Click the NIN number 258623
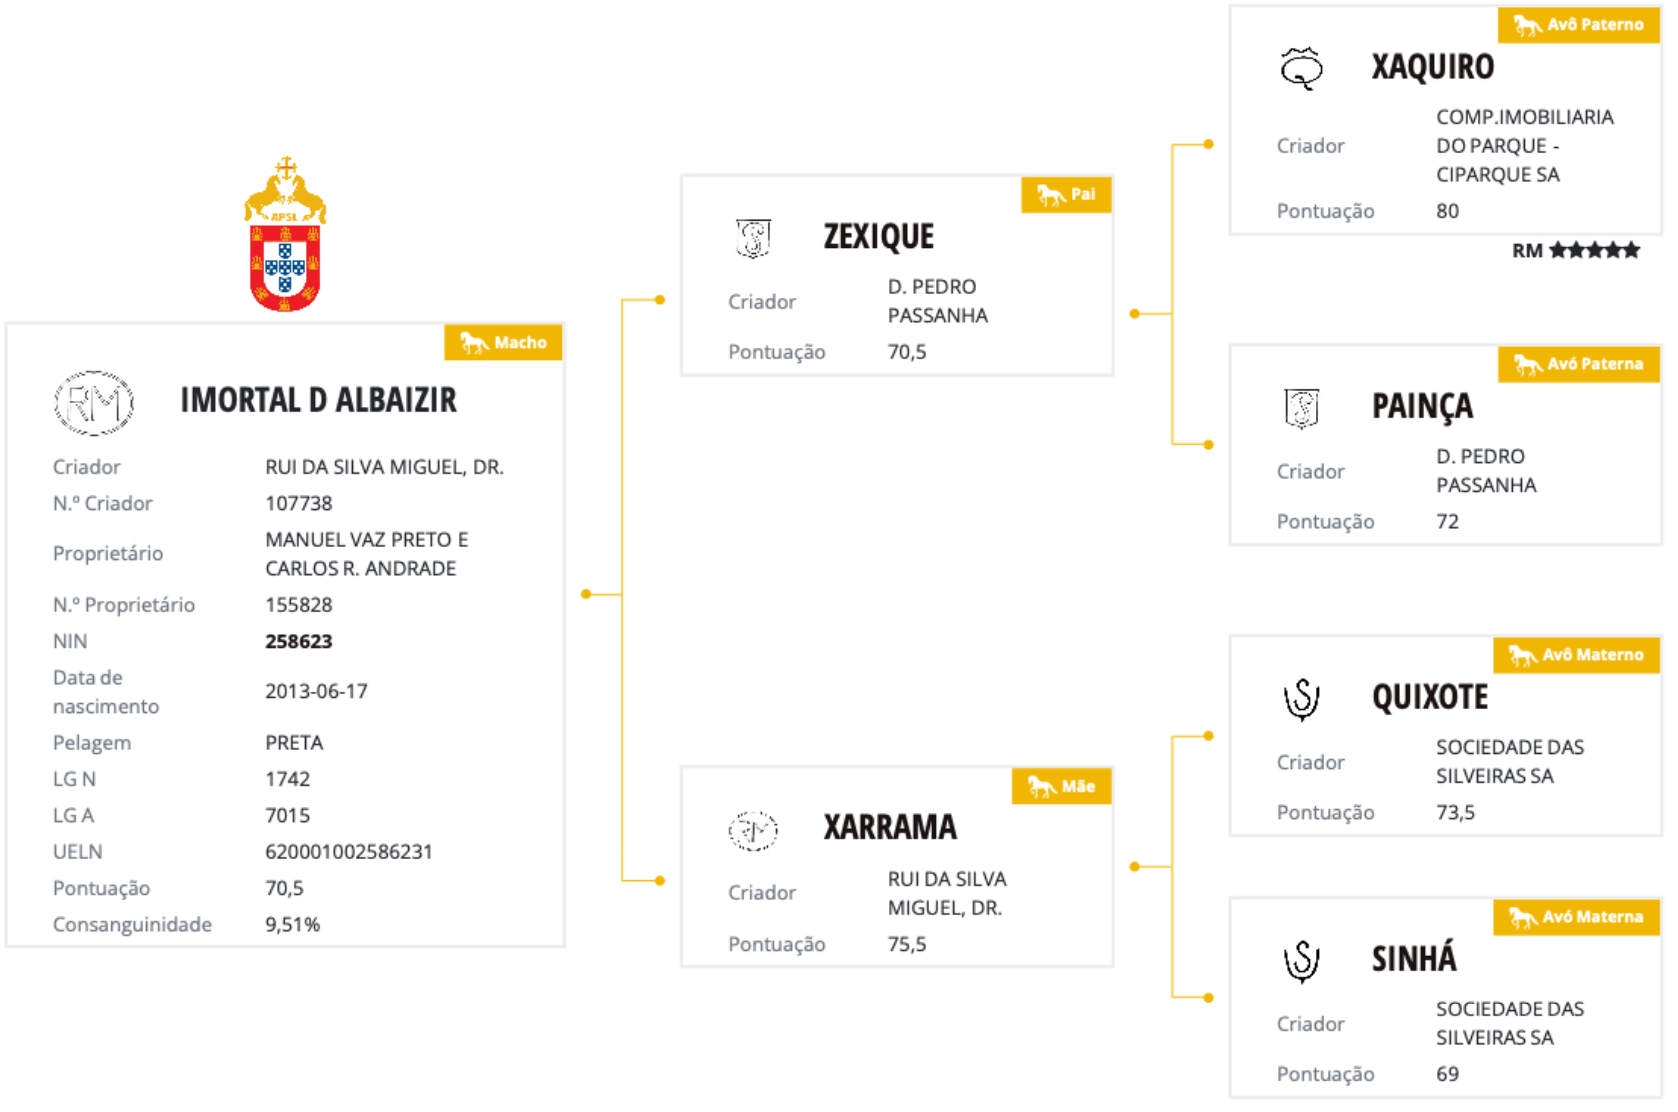The width and height of the screenshot is (1678, 1112). coord(298,642)
